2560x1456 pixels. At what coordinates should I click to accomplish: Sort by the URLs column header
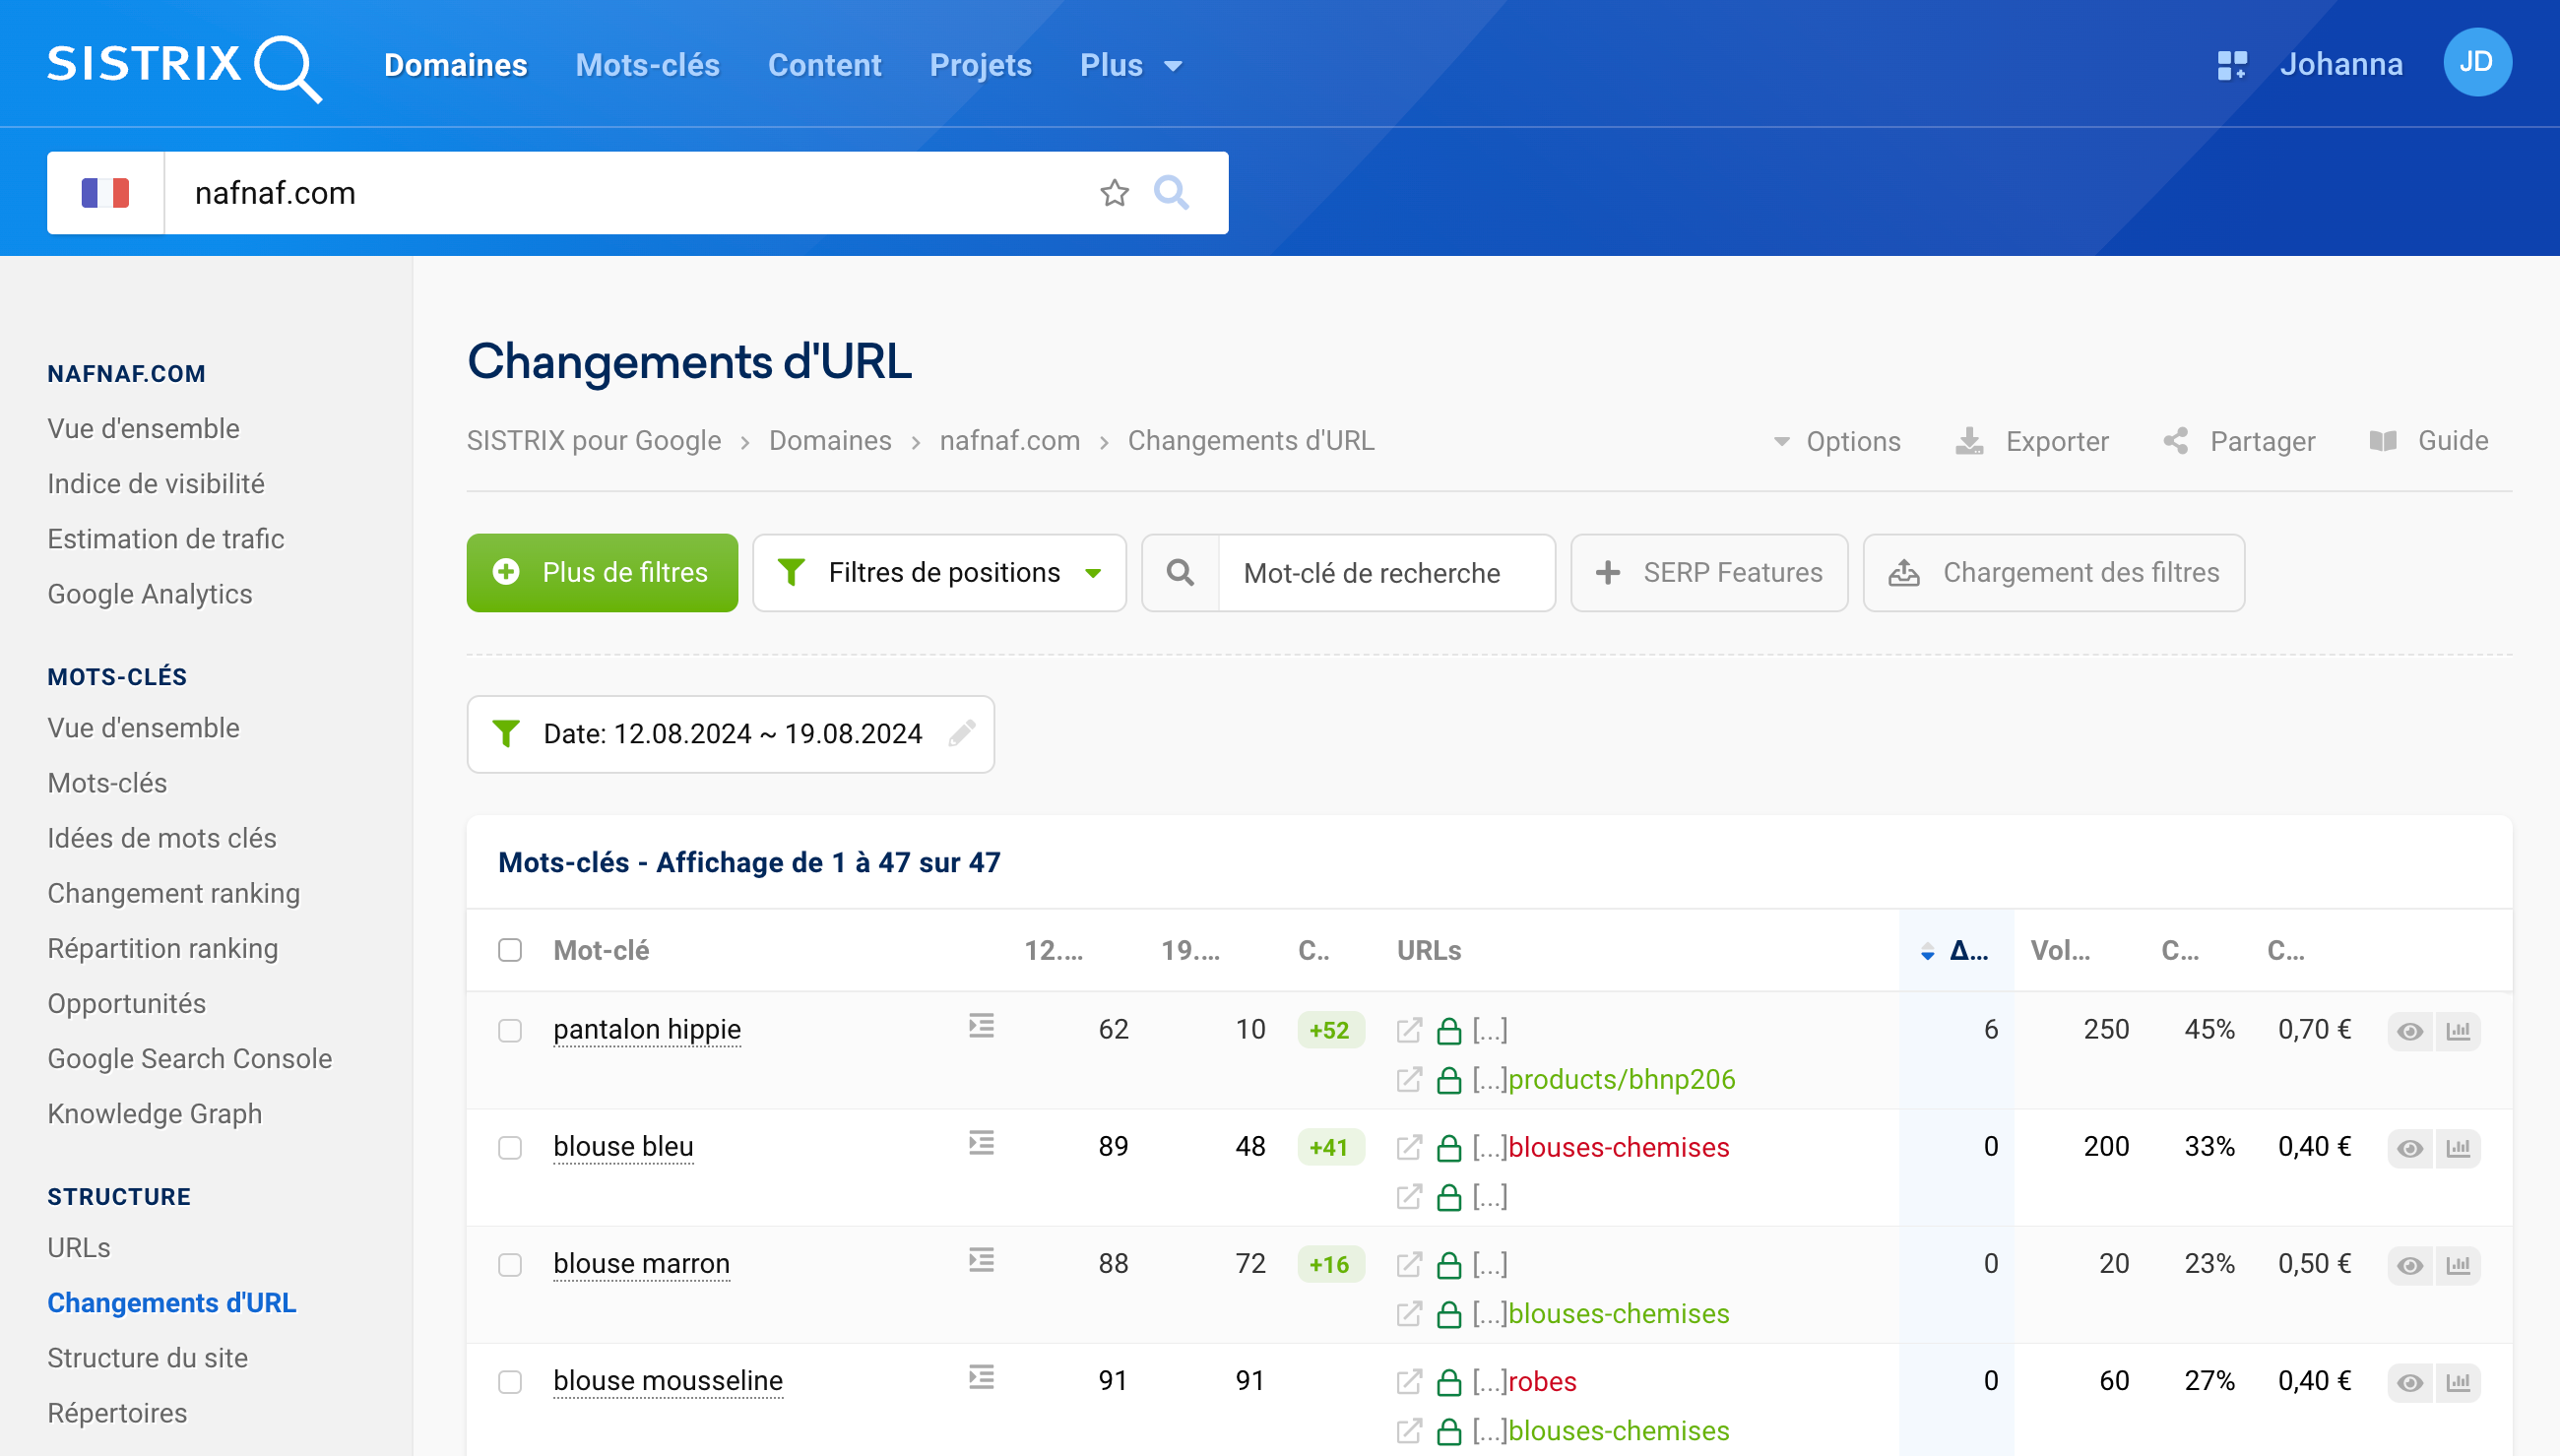tap(1429, 950)
